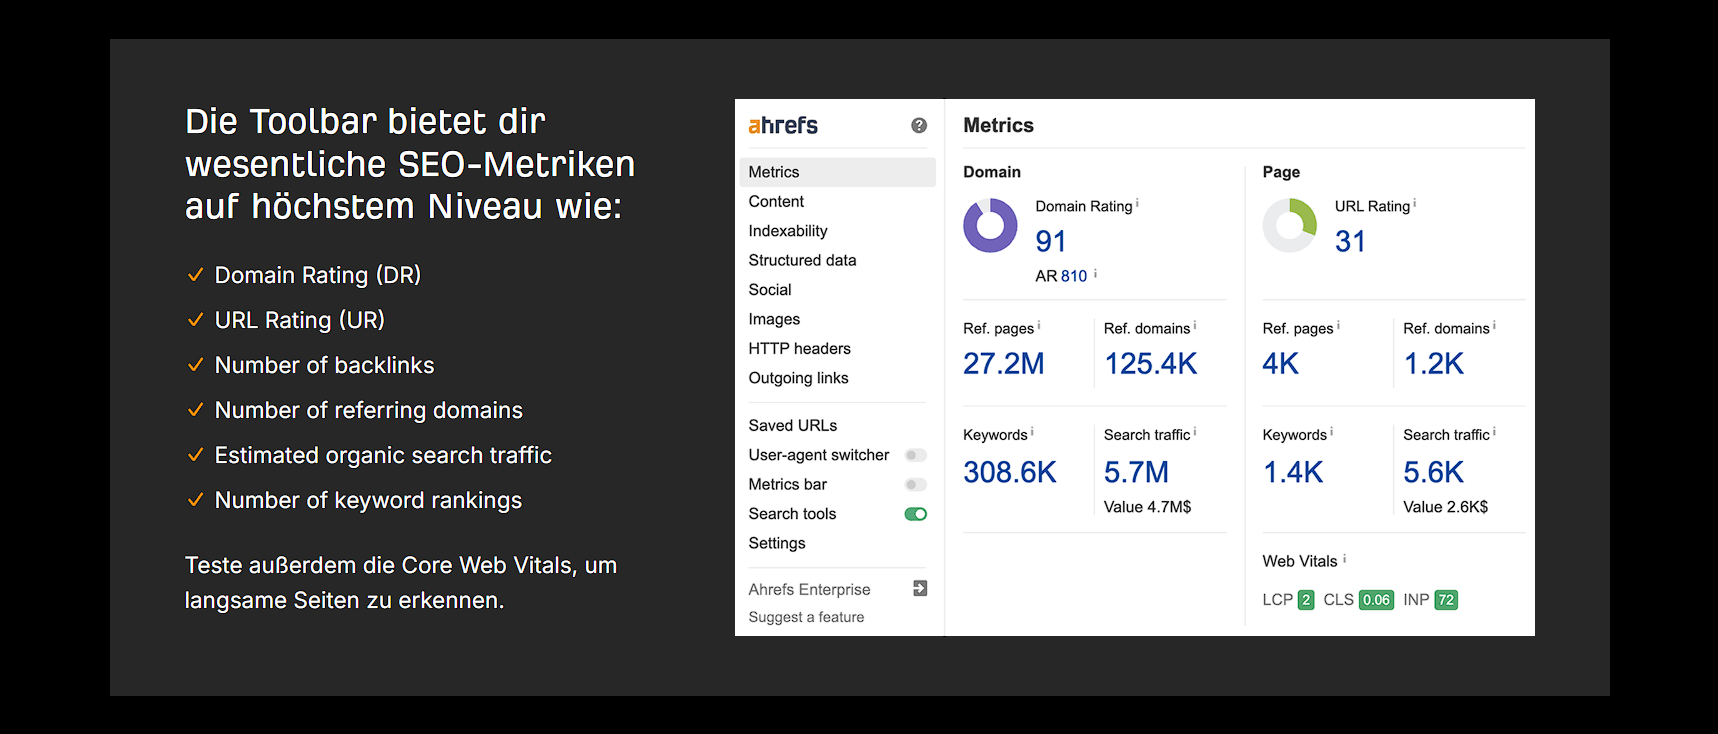Open domain Ref. domains value 125.4K
1718x734 pixels.
1150,363
